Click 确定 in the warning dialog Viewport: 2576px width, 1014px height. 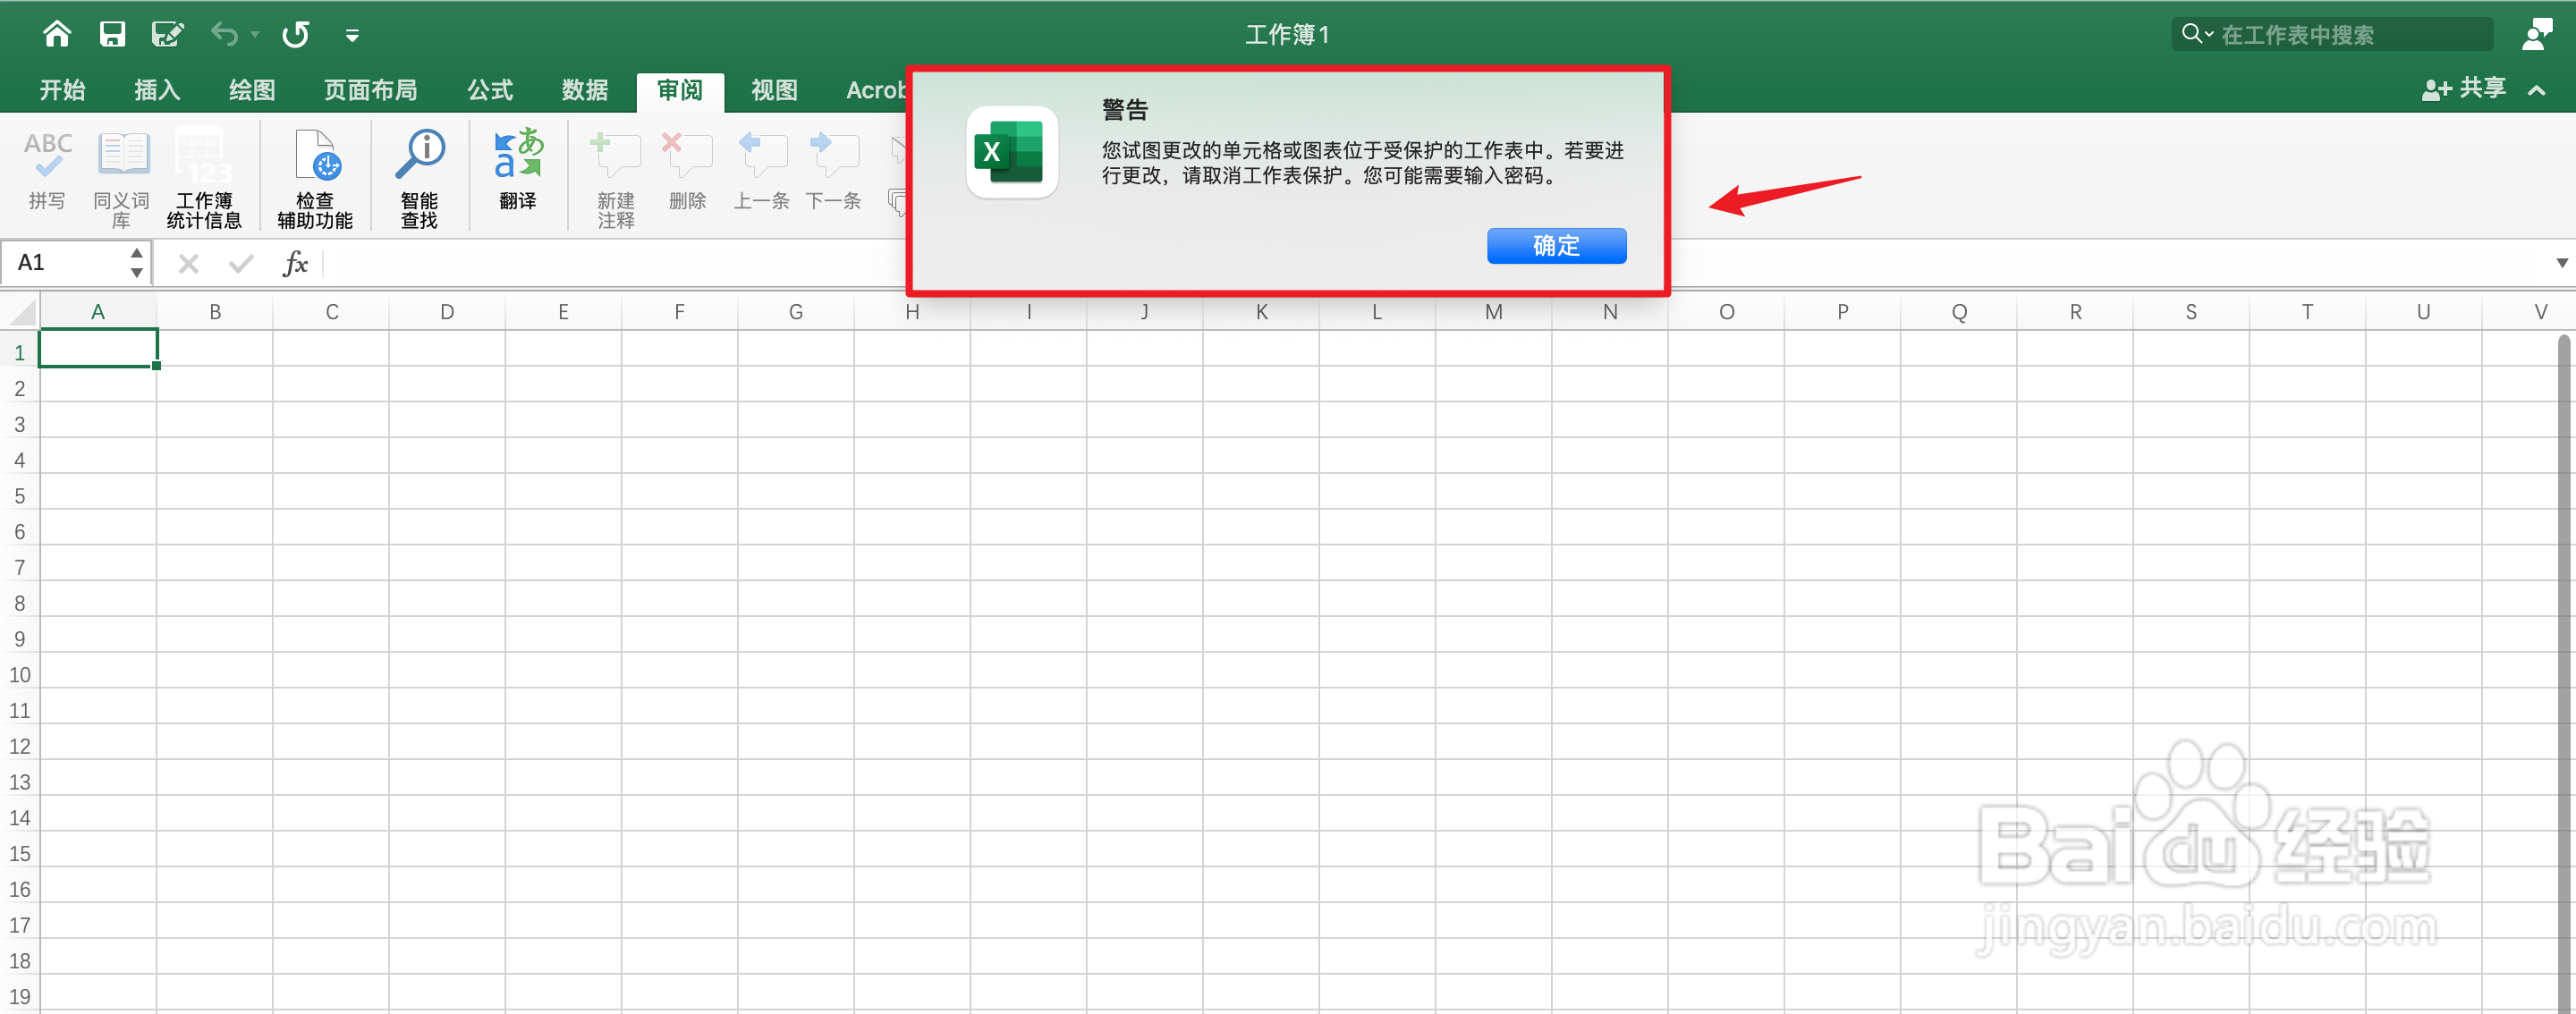1556,246
